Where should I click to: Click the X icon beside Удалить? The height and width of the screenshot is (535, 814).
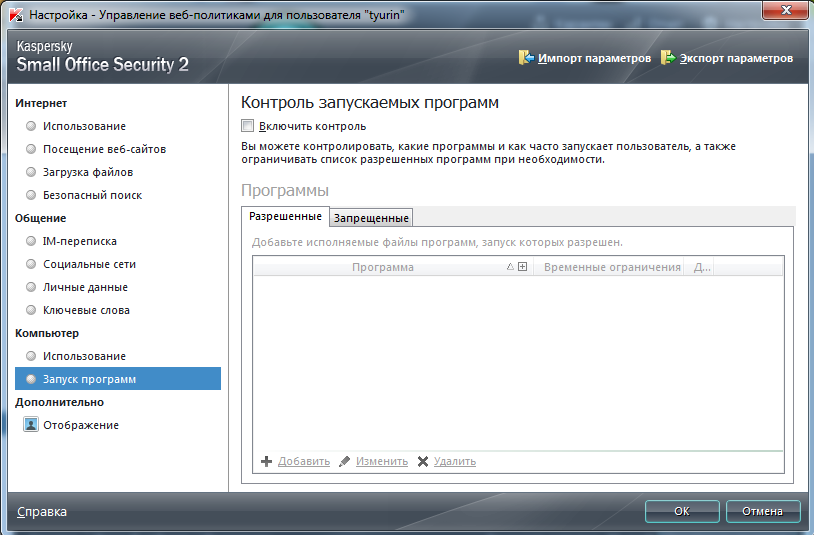423,461
